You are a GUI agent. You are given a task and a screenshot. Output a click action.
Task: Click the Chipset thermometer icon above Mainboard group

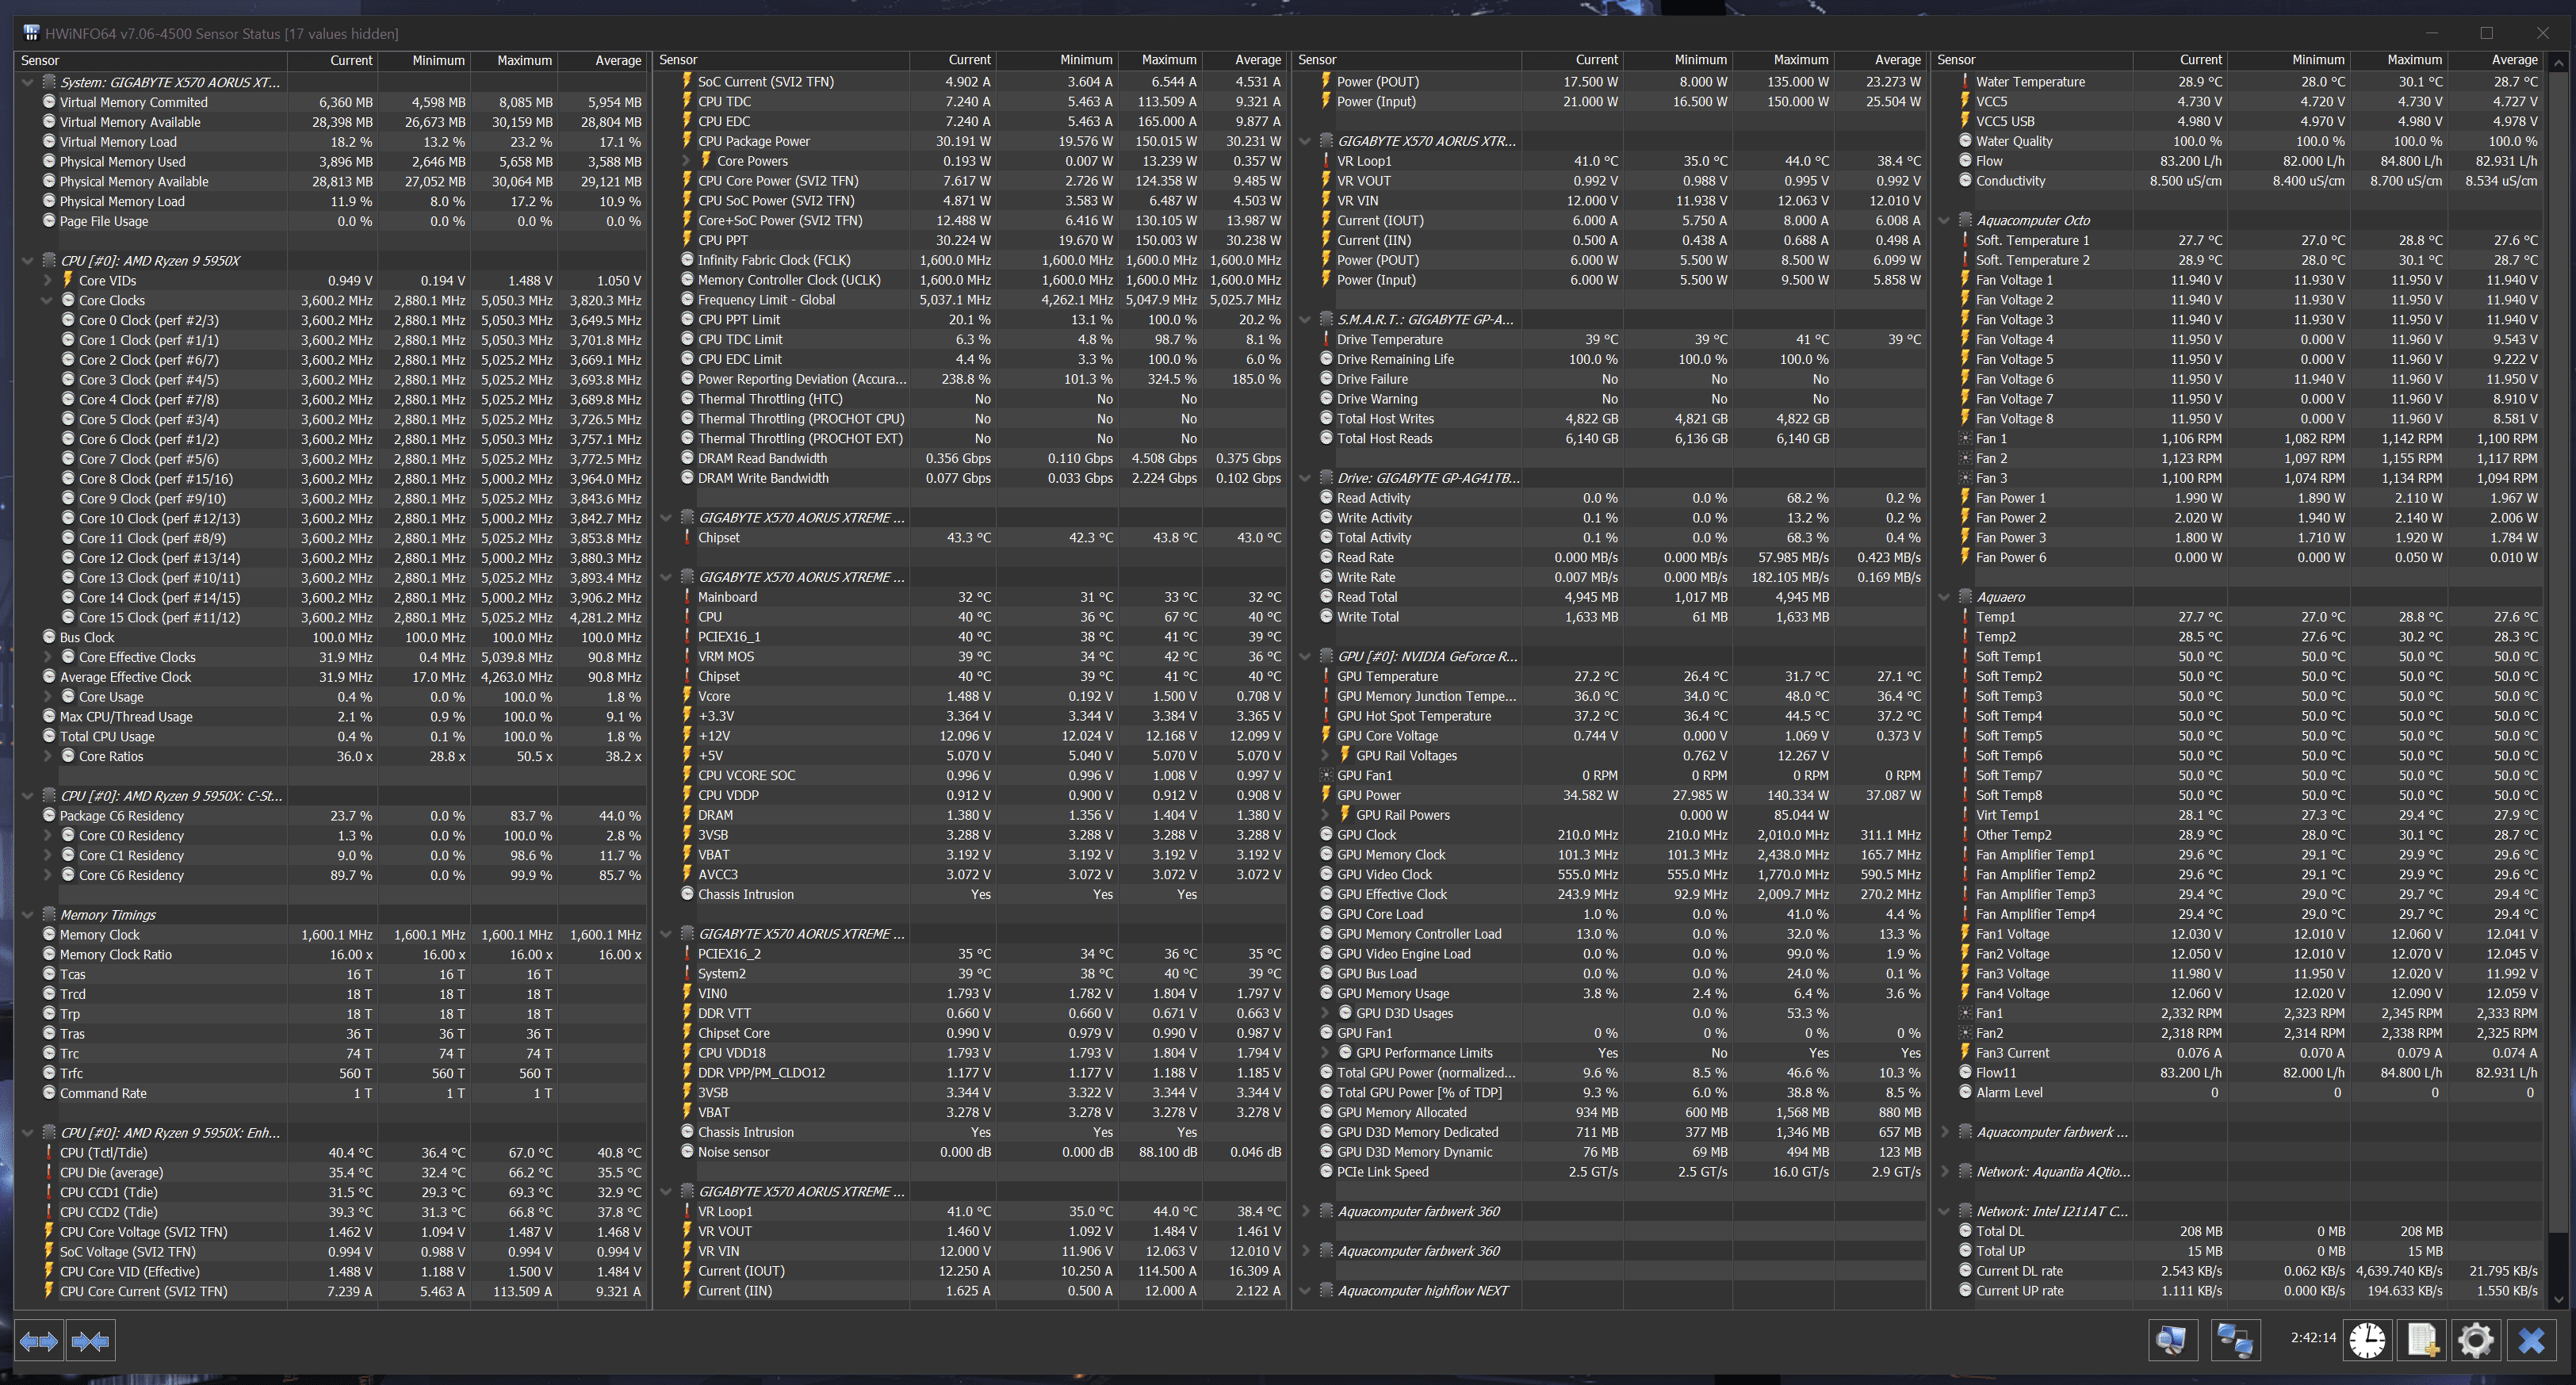(687, 537)
